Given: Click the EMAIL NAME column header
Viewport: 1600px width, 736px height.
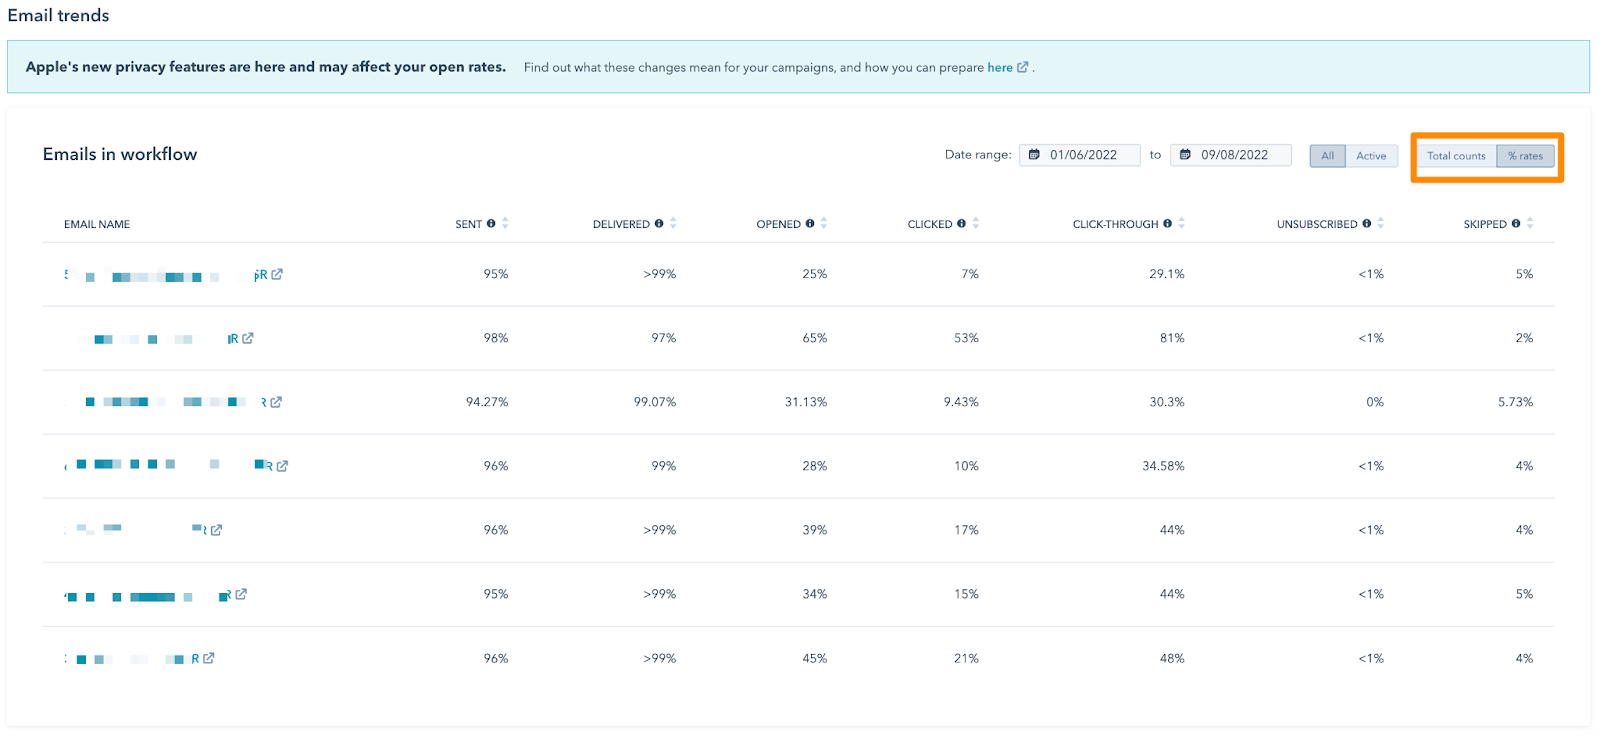Looking at the screenshot, I should 97,224.
